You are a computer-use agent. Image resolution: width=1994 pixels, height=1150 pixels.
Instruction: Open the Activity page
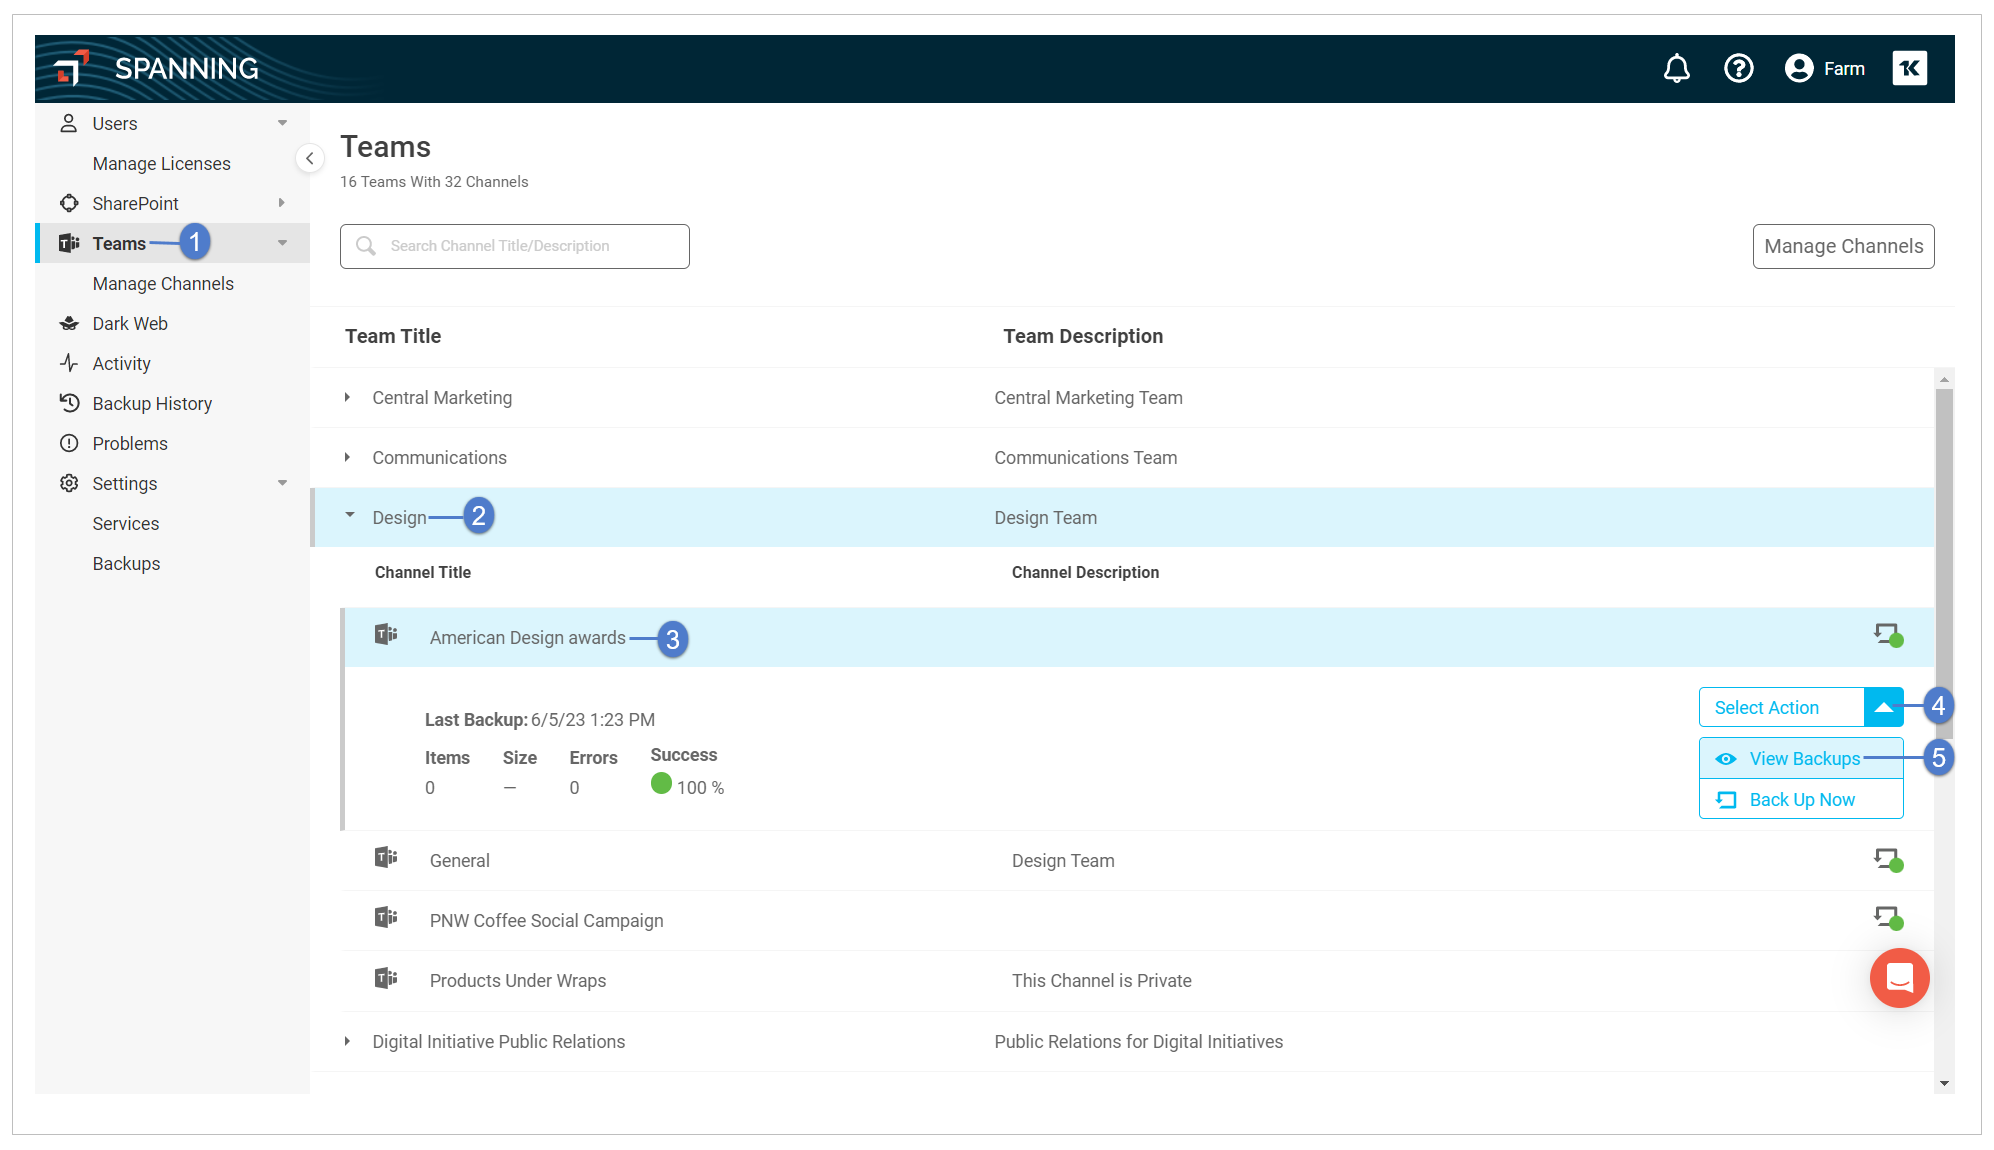122,363
